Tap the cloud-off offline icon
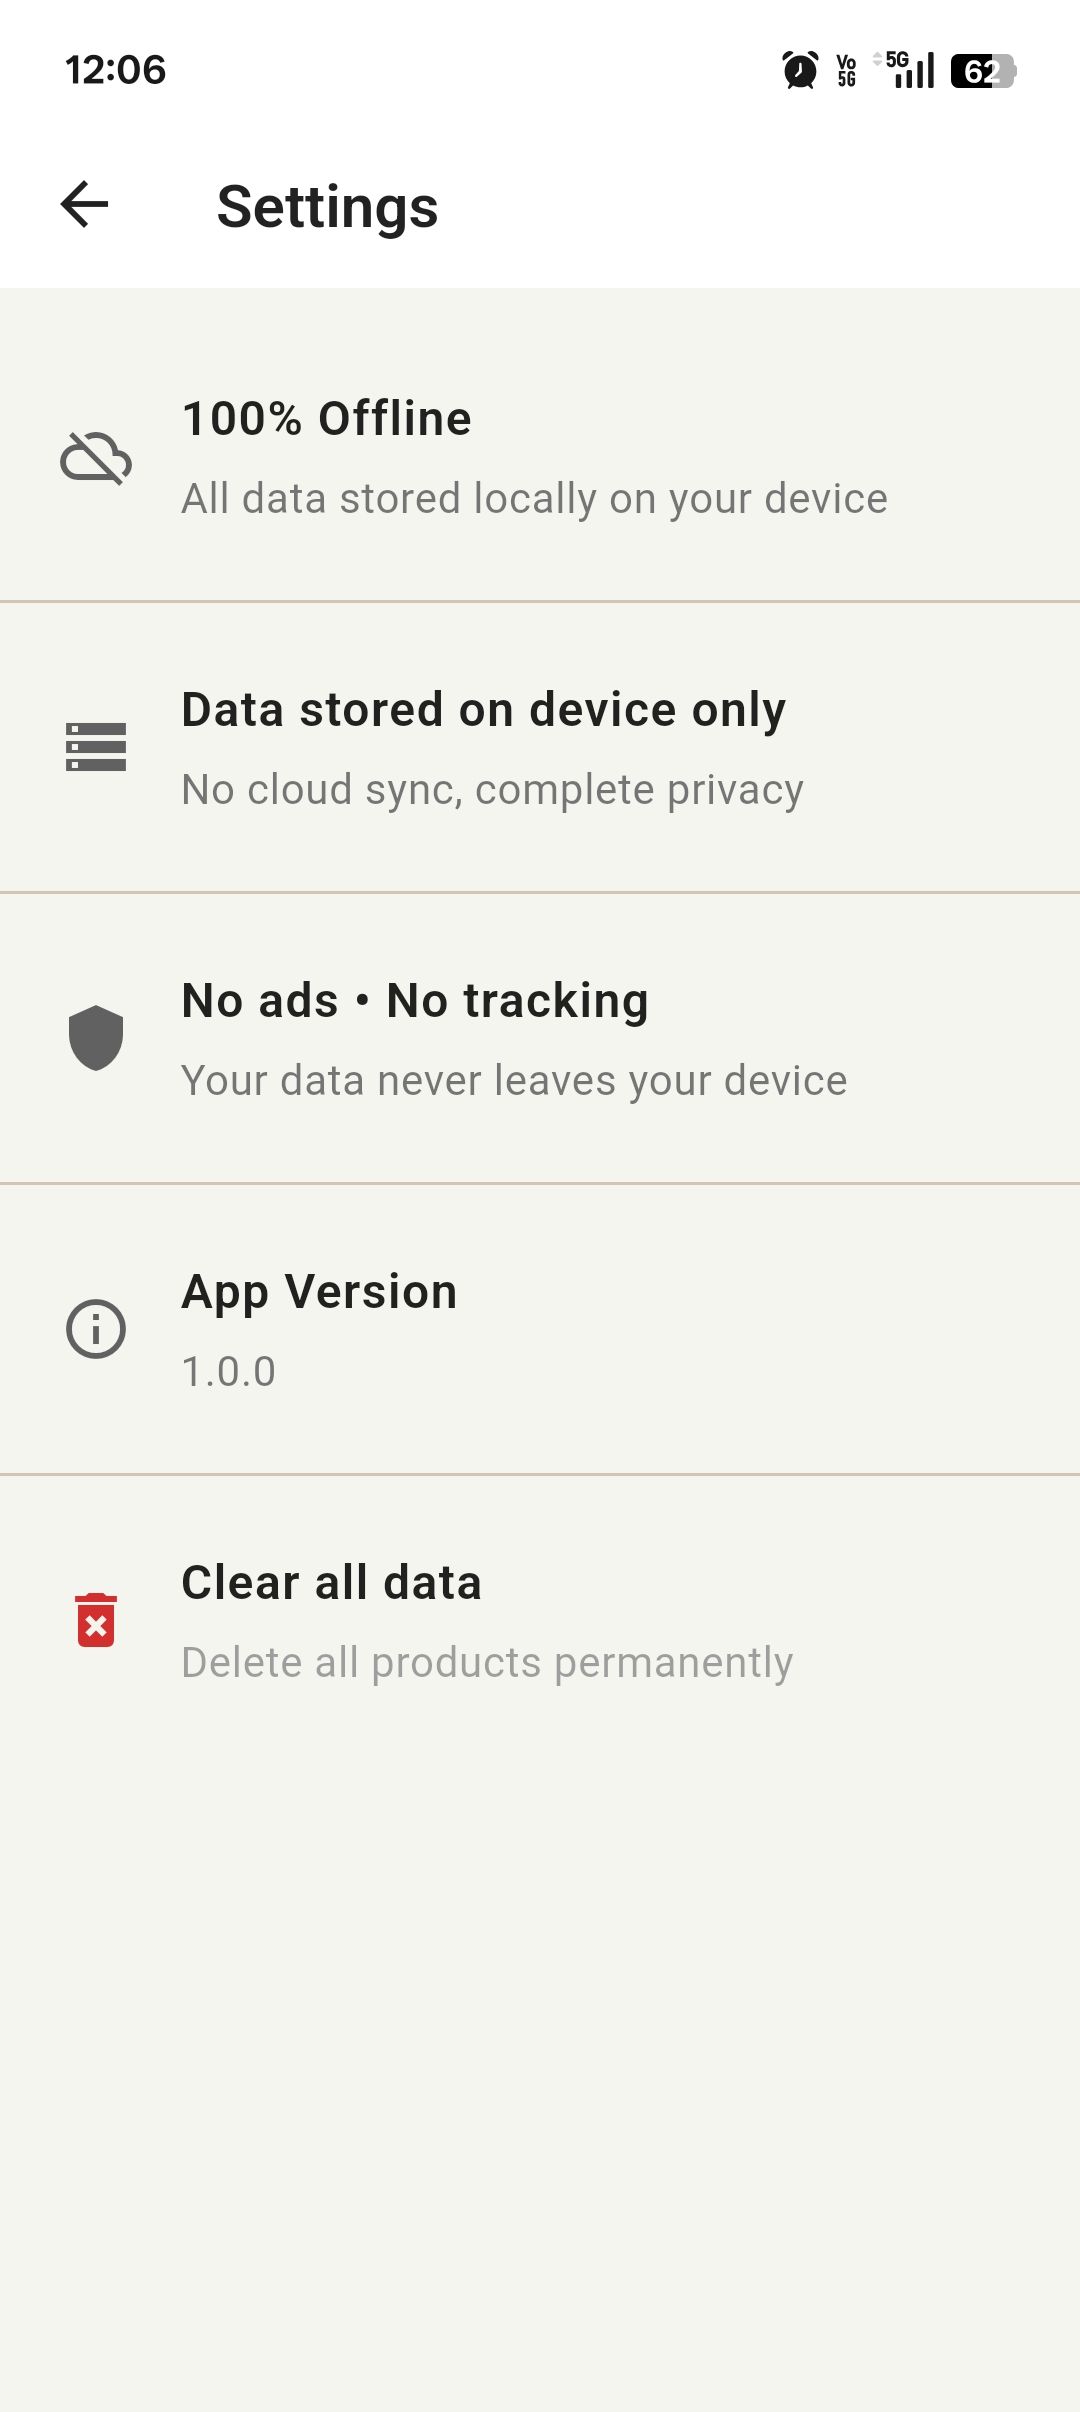The height and width of the screenshot is (2412, 1080). pos(96,458)
